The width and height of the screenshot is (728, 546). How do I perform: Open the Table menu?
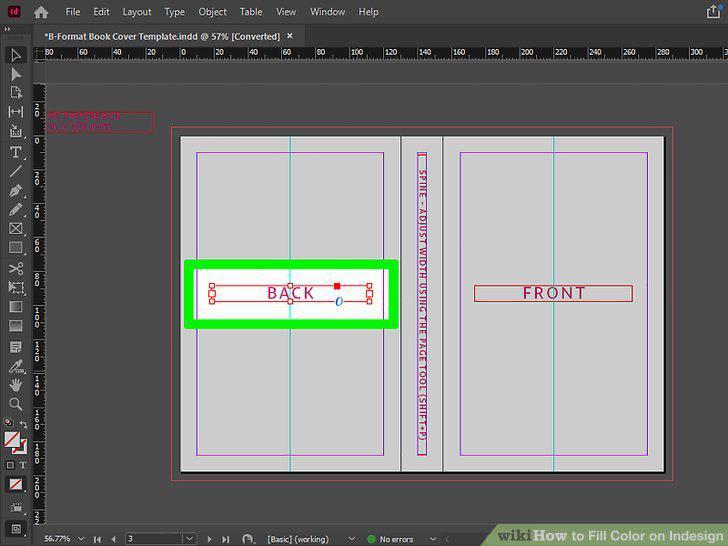(251, 12)
